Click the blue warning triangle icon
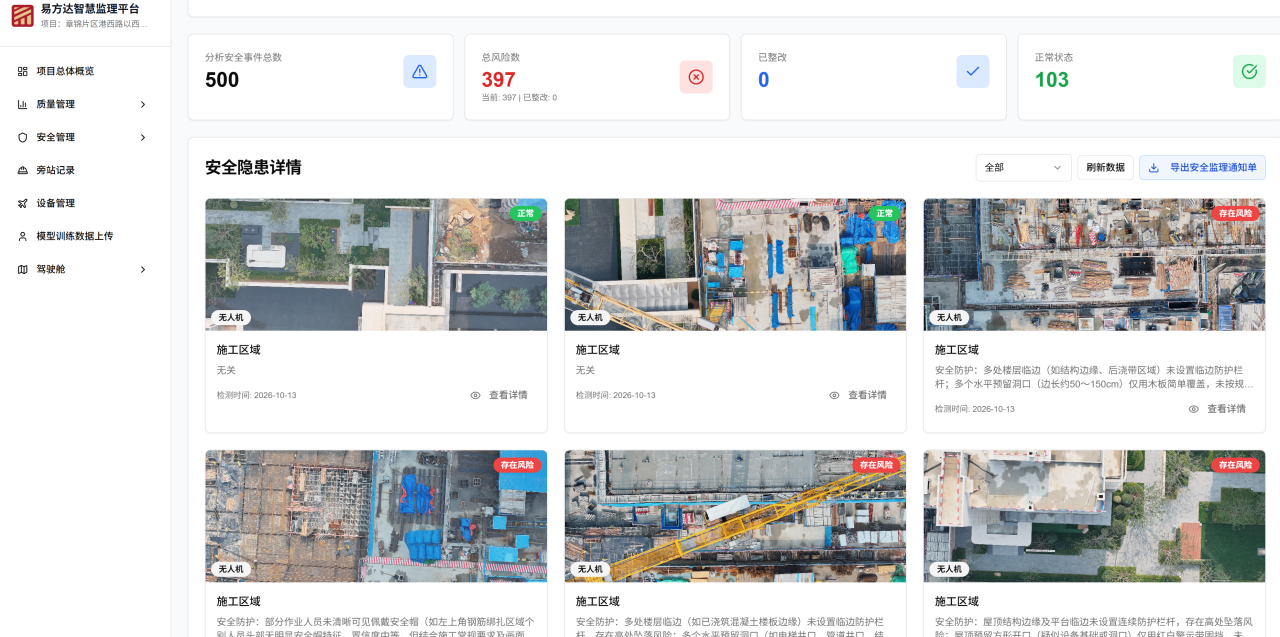The image size is (1280, 637). pyautogui.click(x=420, y=72)
